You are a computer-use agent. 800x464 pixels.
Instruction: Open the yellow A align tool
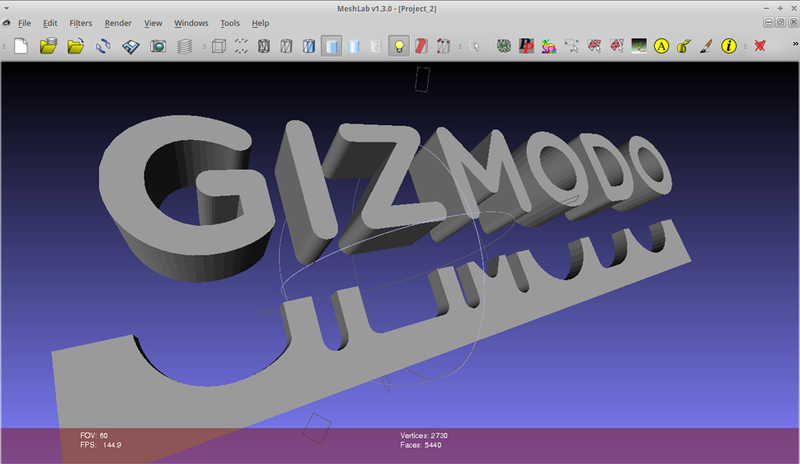[661, 46]
